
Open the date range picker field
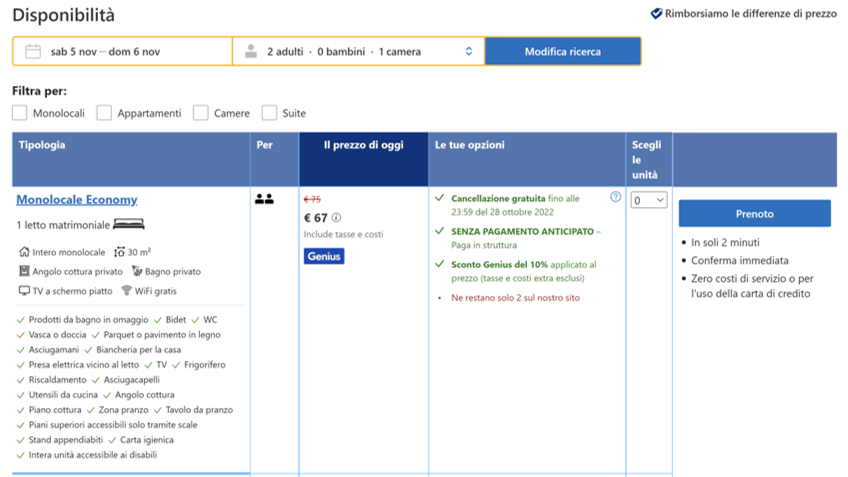pyautogui.click(x=122, y=51)
